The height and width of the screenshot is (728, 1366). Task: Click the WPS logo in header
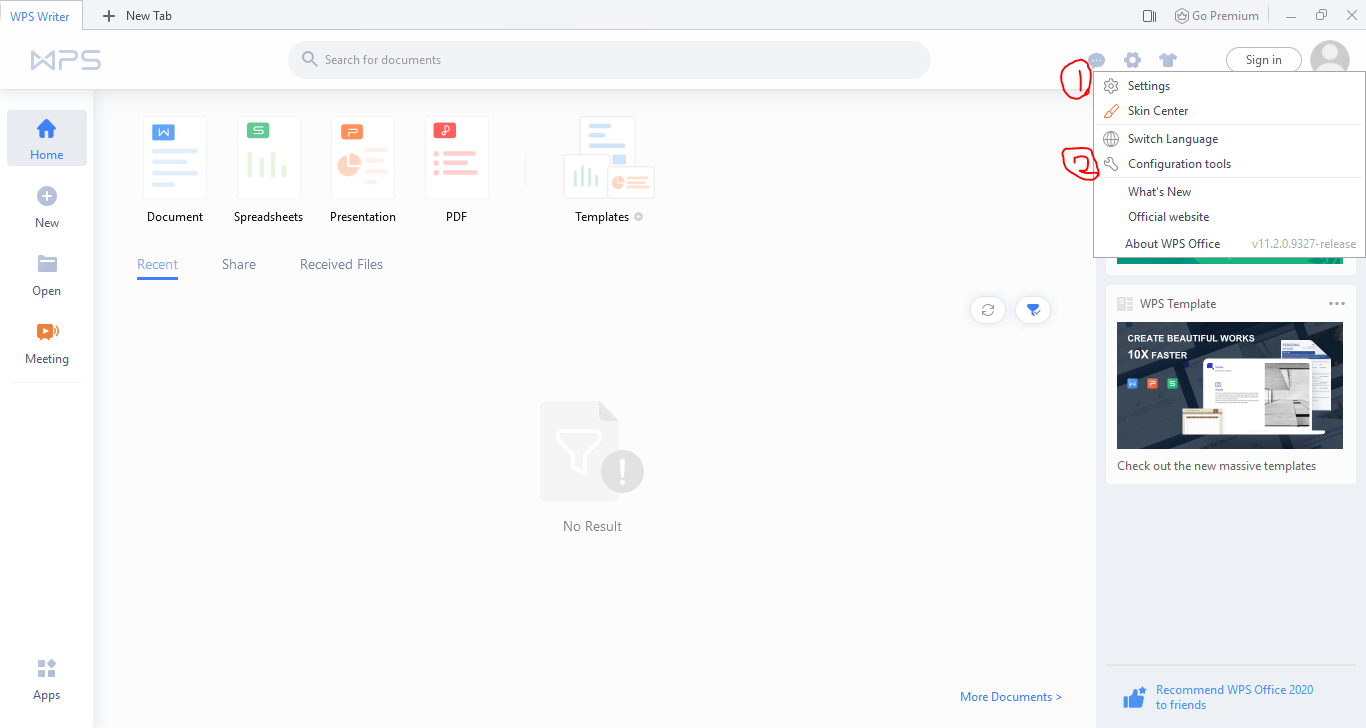coord(66,60)
